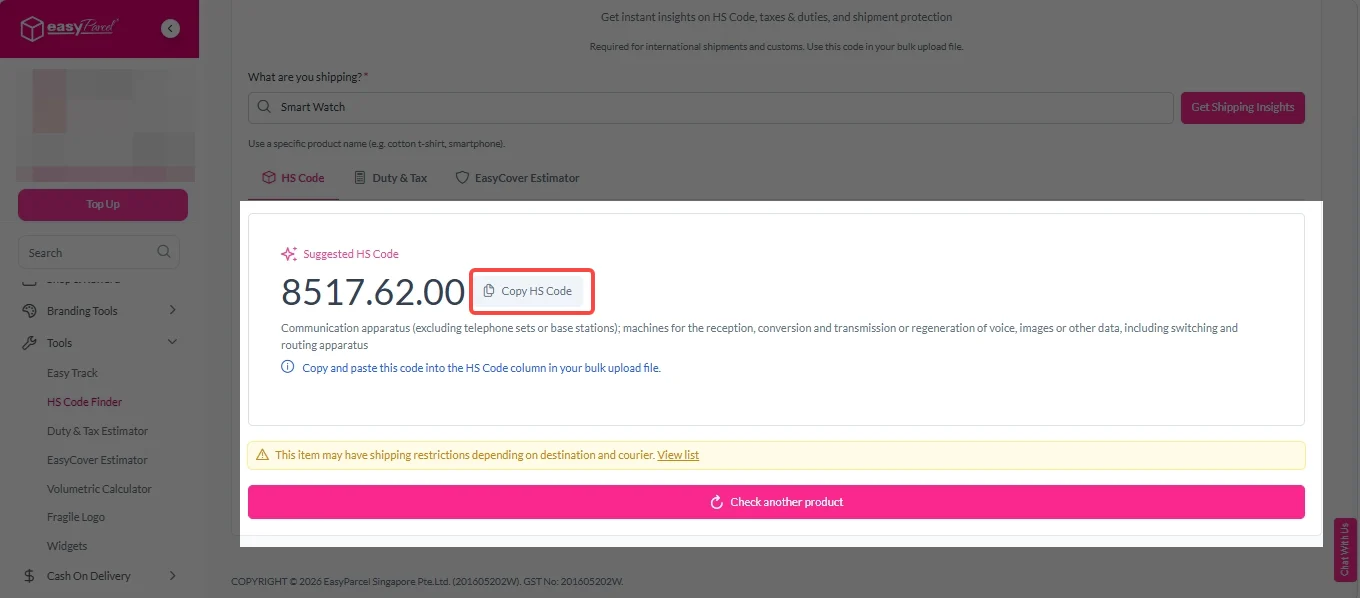The height and width of the screenshot is (598, 1360).
Task: Click the Cash On Delivery dollar icon
Action: click(x=28, y=576)
